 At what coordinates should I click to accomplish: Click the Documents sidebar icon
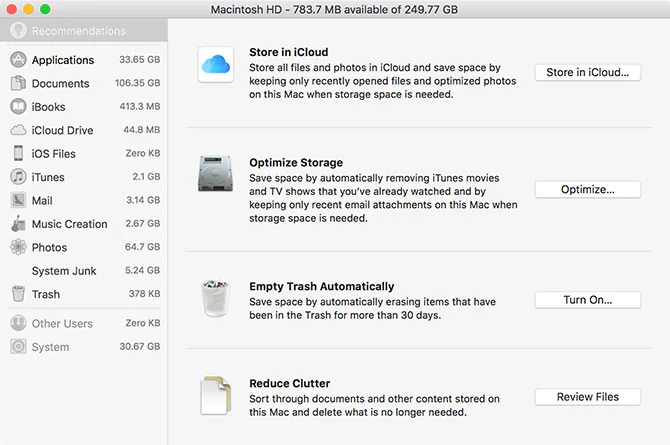[18, 83]
